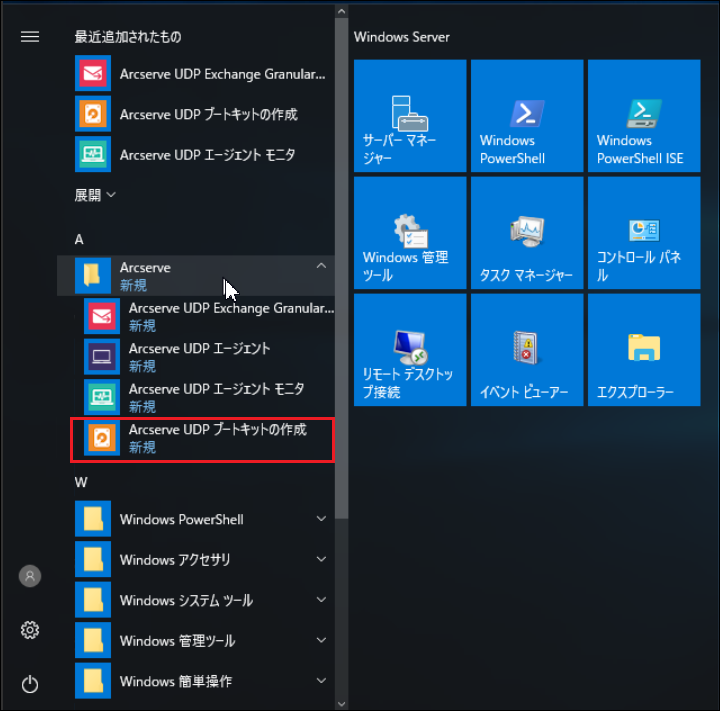
Task: Expand recently added list with 展開
Action: 95,195
